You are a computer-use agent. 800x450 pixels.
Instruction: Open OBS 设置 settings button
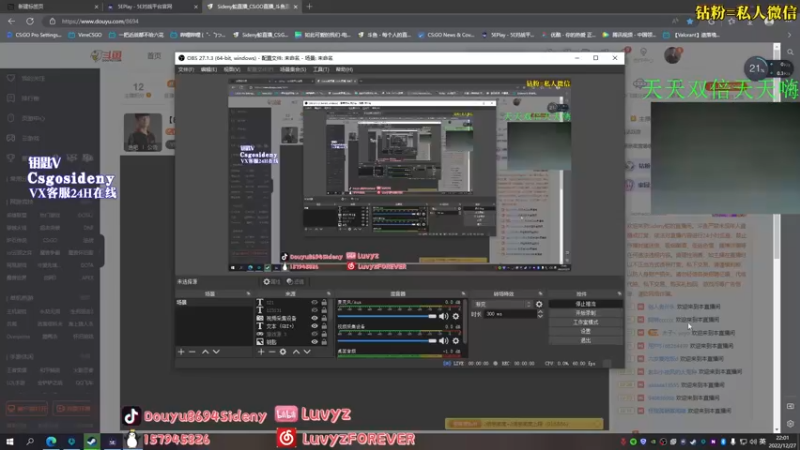tap(585, 331)
